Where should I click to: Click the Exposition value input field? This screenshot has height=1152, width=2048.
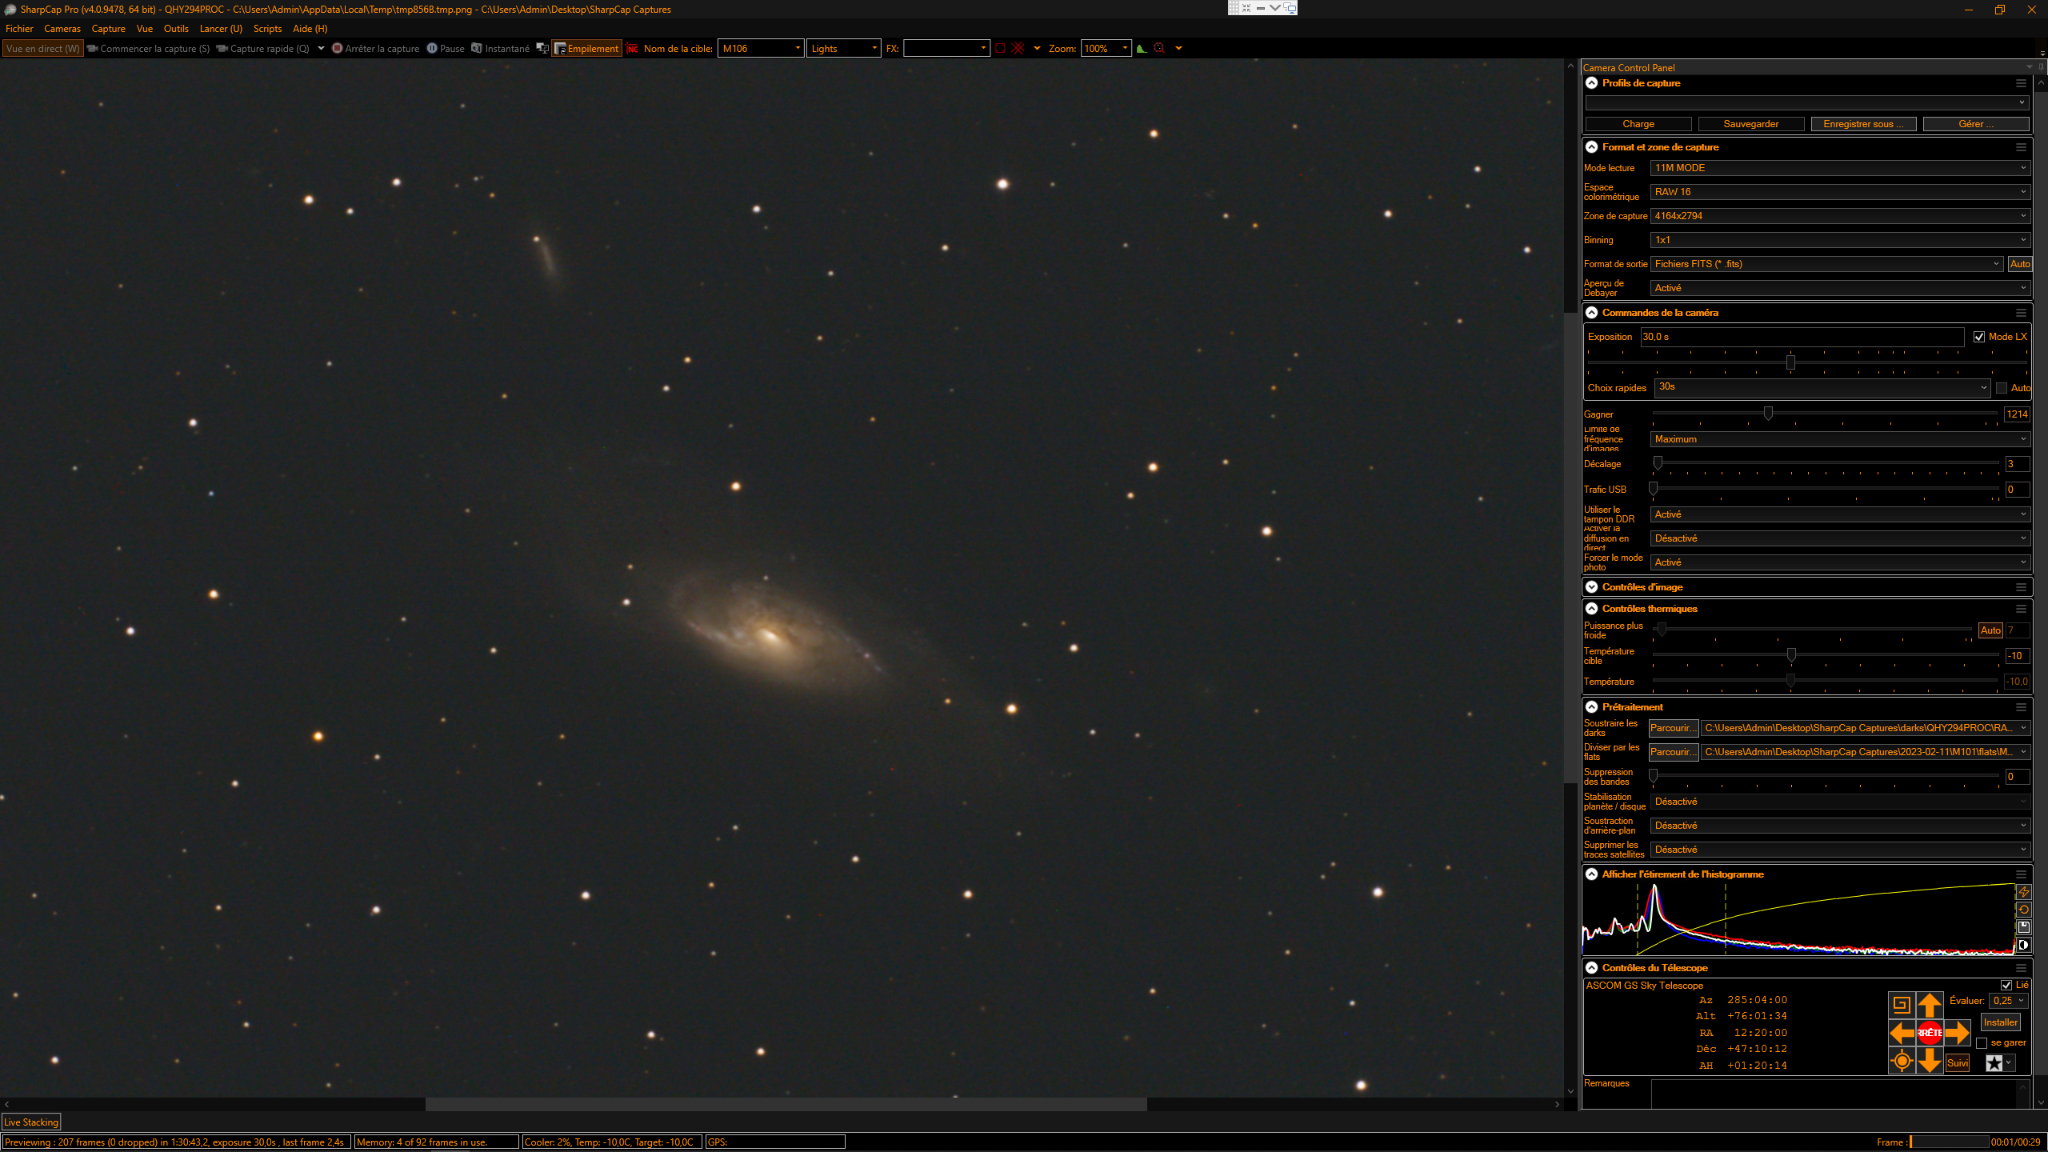click(x=1802, y=337)
